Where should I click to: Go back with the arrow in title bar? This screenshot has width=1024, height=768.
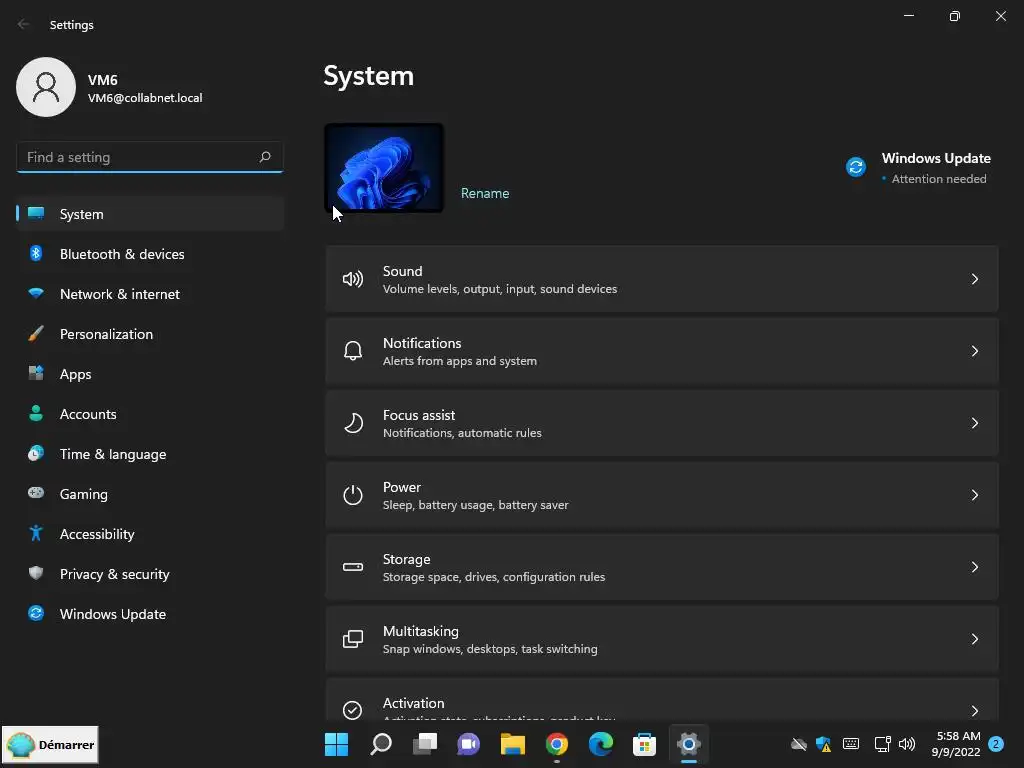click(x=24, y=24)
